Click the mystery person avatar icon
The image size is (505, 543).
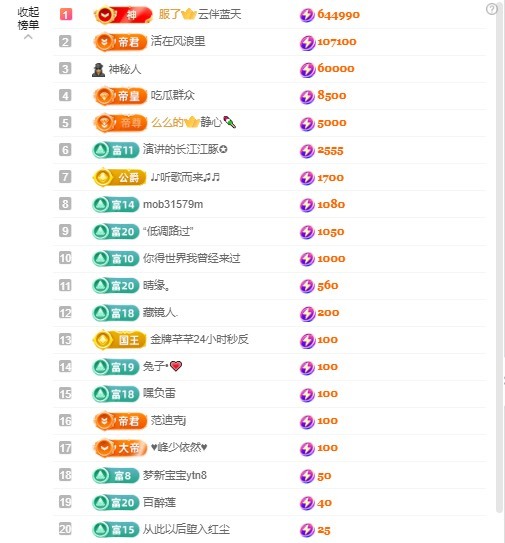coord(98,70)
